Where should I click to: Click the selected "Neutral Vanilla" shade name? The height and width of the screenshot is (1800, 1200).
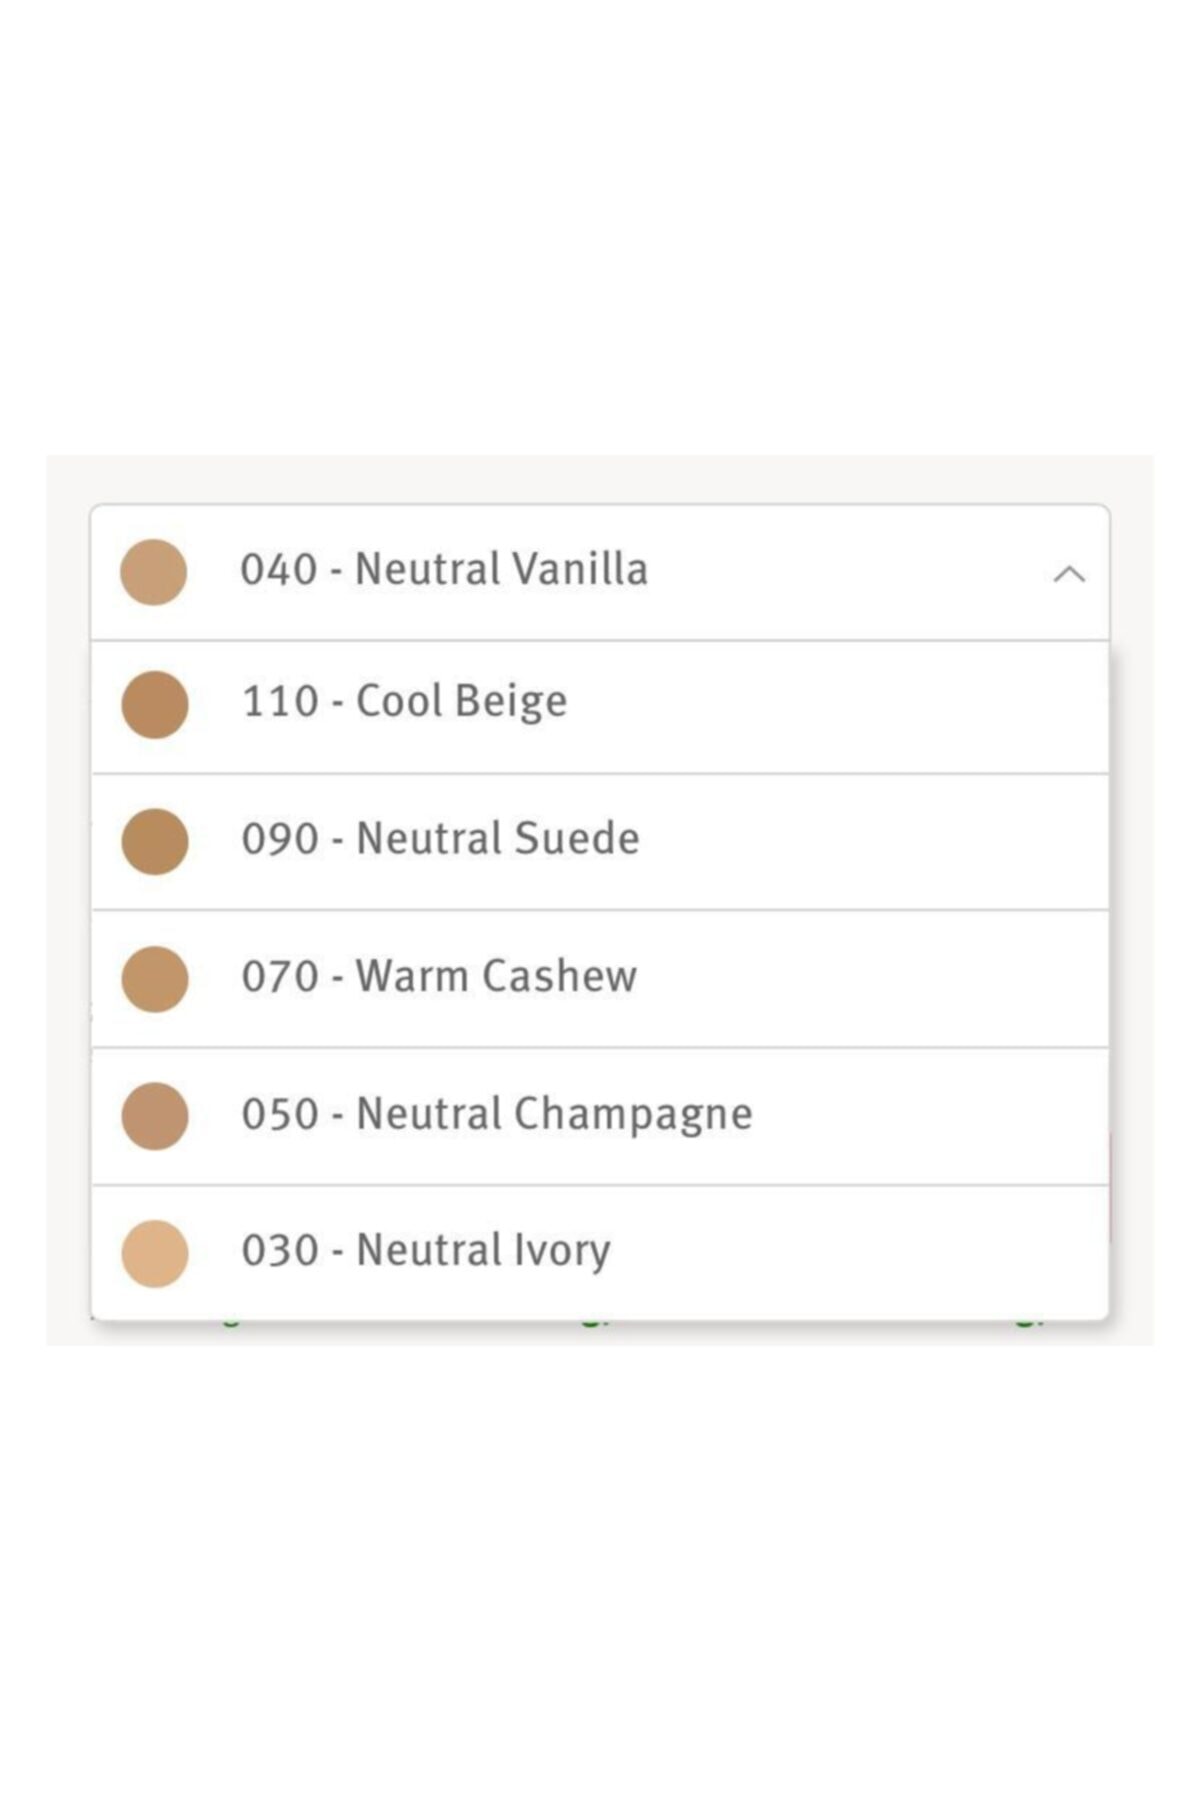click(501, 569)
